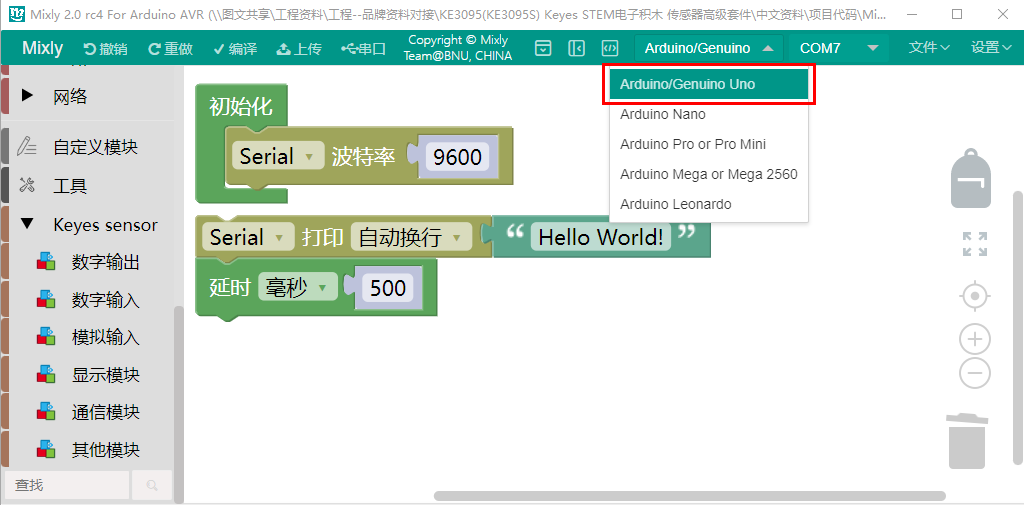Show the code view icon
Screen dimensions: 1024x505
pos(609,48)
